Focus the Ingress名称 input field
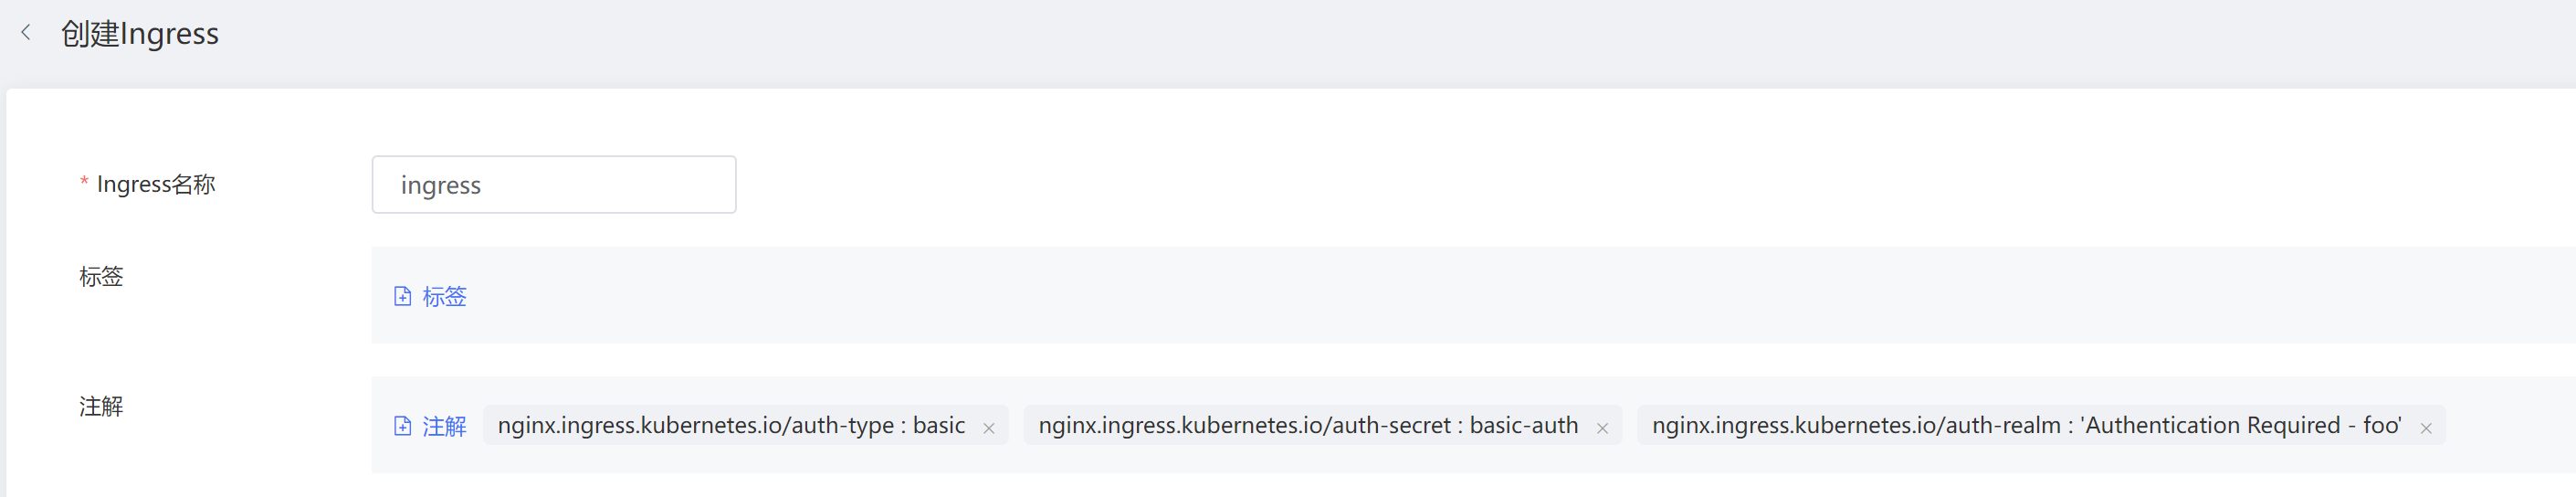Screen dimensions: 2576x497 [553, 185]
